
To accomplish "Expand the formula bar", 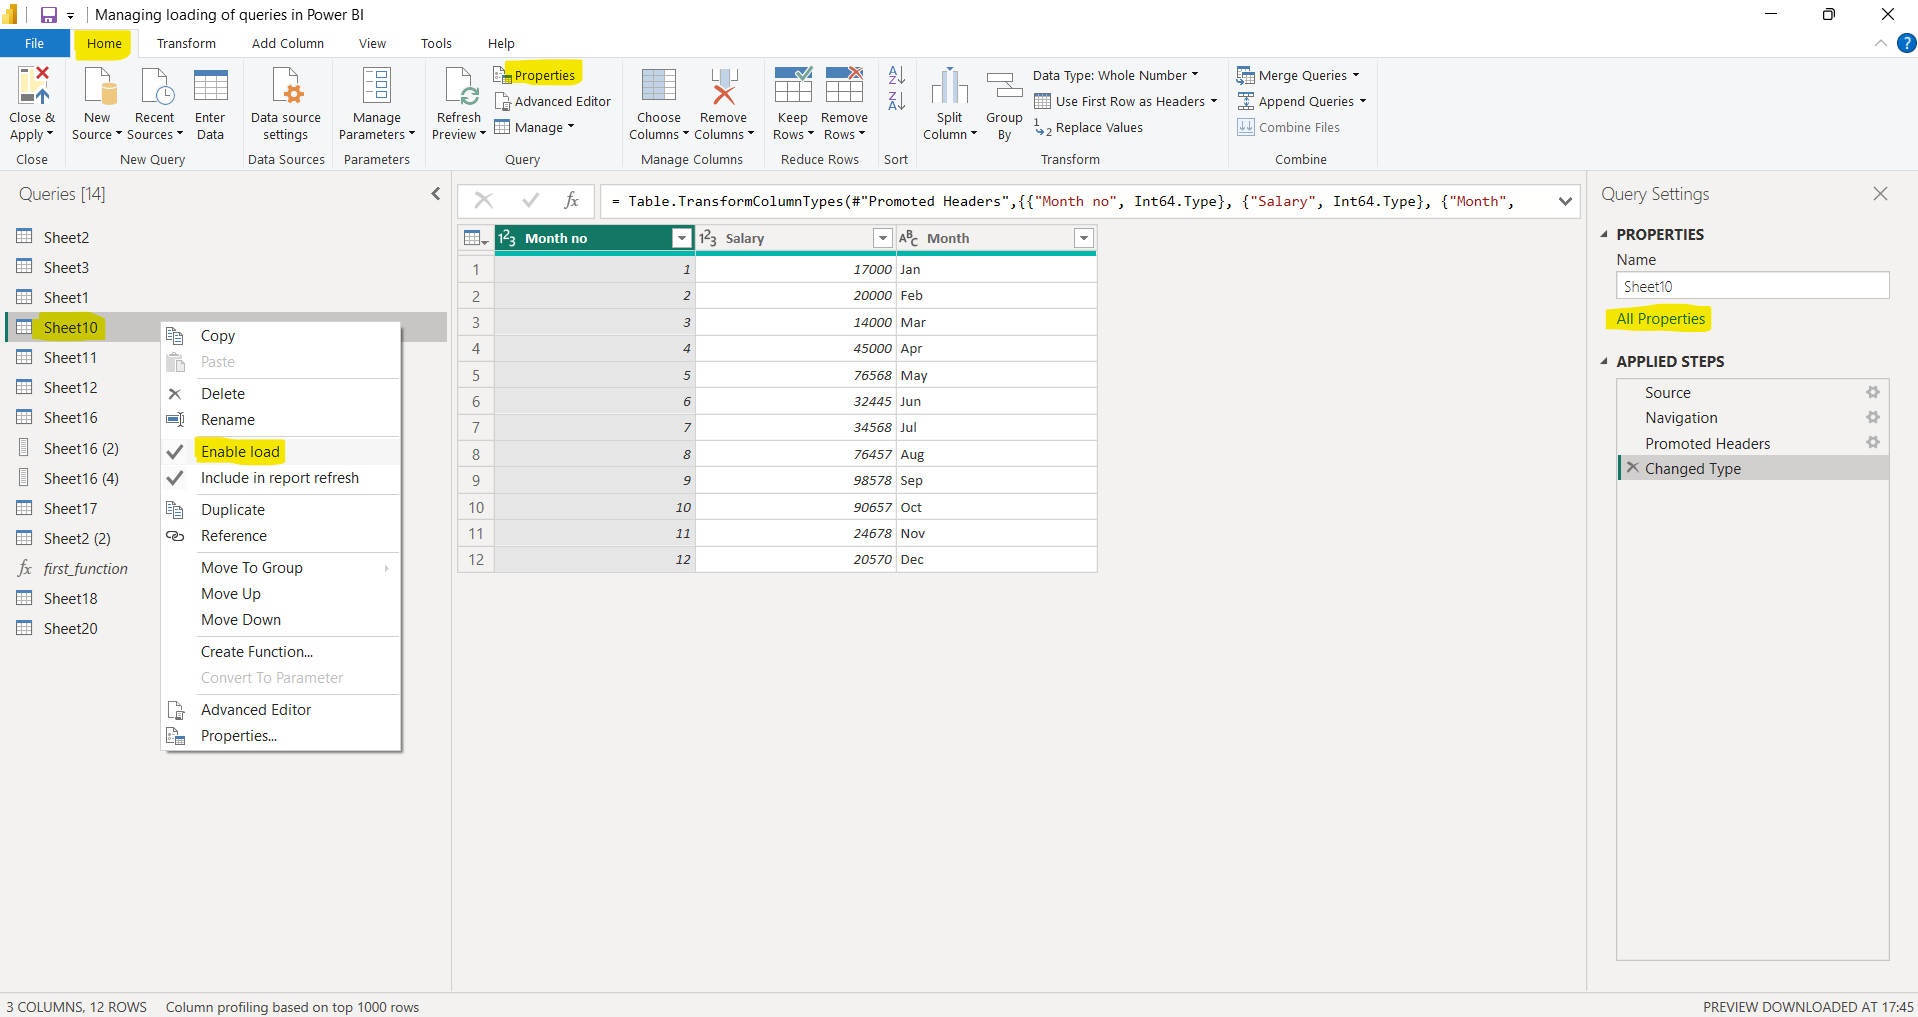I will pos(1565,201).
